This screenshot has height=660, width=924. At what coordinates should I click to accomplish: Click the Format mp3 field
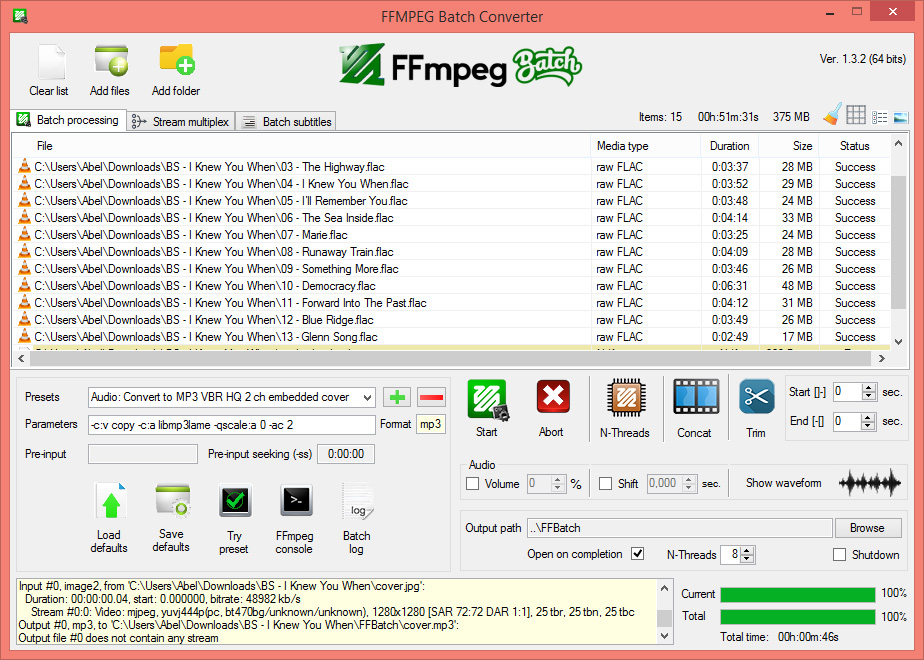pyautogui.click(x=431, y=424)
